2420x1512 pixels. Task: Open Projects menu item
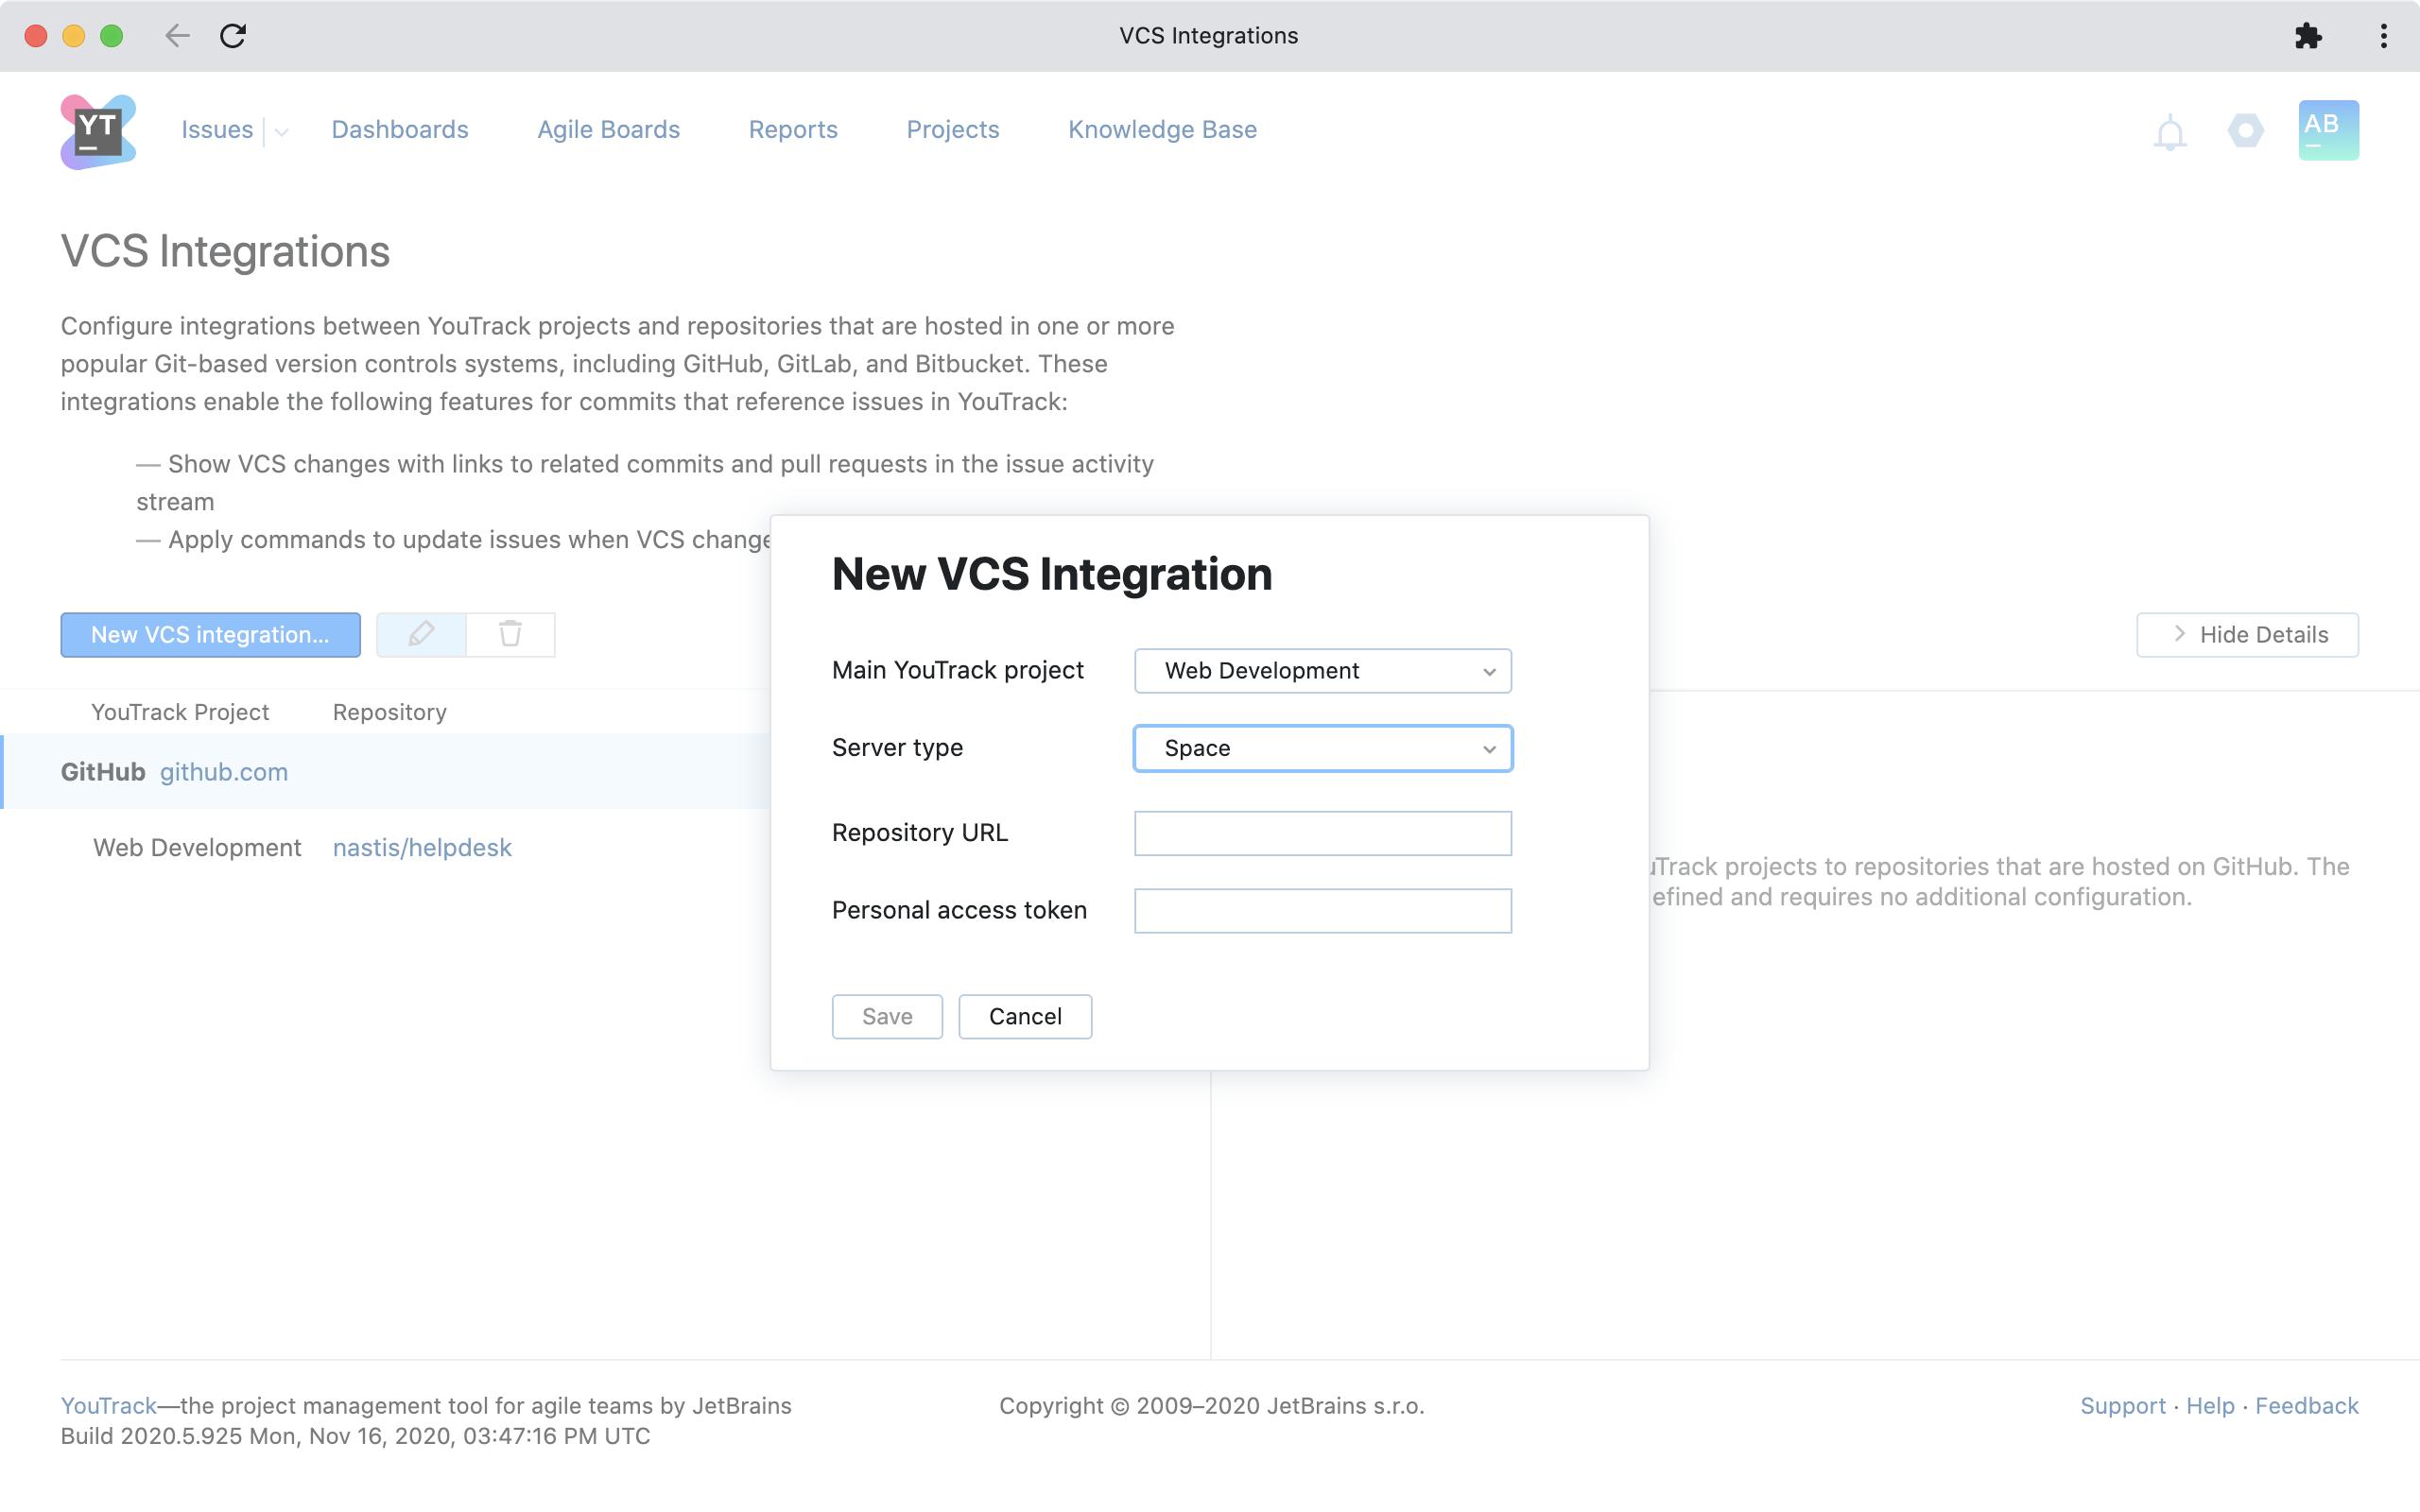click(952, 130)
